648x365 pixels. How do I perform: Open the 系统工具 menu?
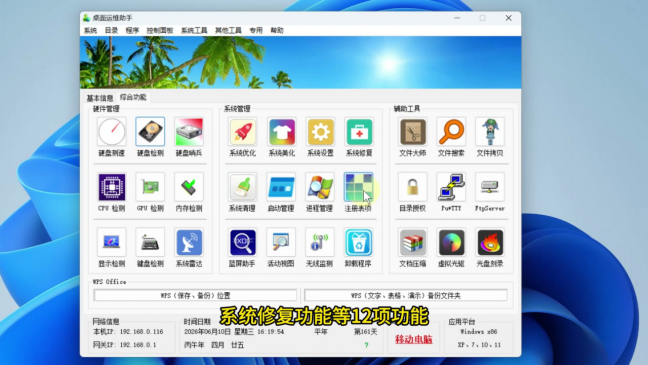(194, 31)
